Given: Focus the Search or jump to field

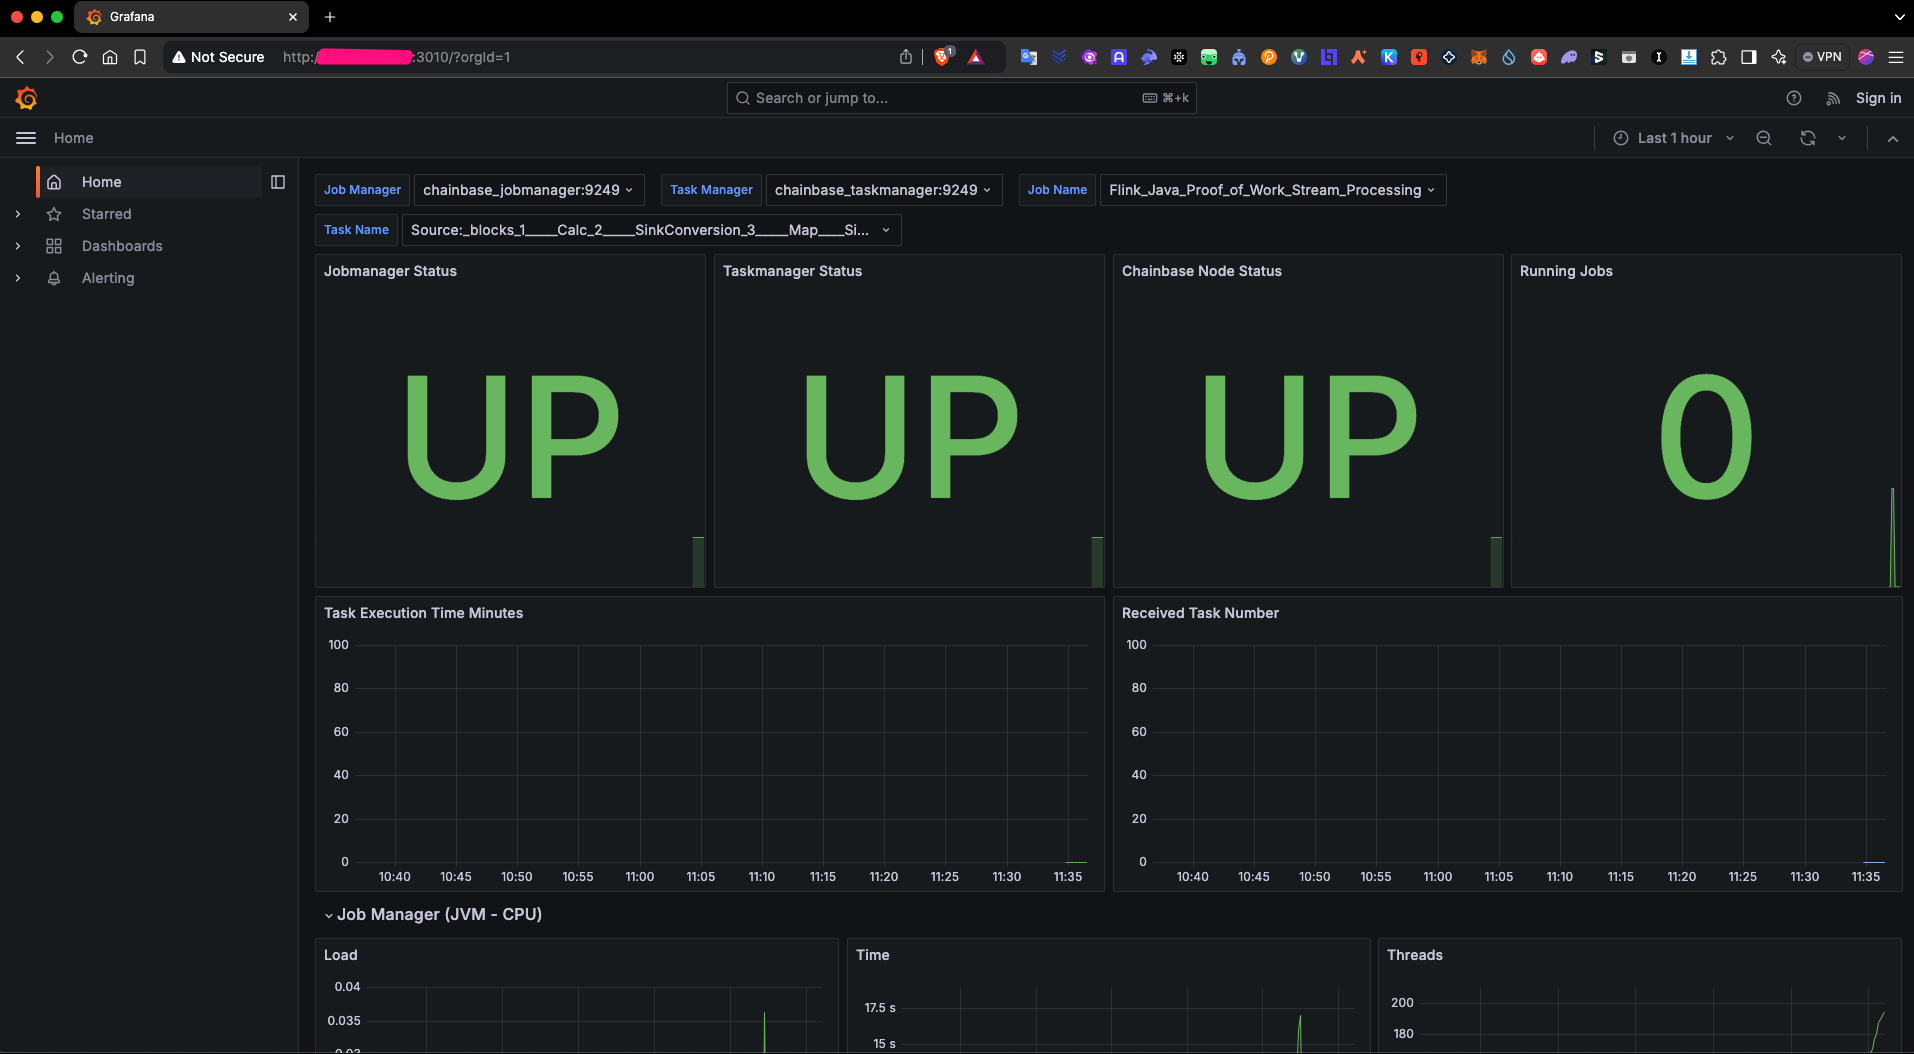Looking at the screenshot, I should (x=940, y=98).
